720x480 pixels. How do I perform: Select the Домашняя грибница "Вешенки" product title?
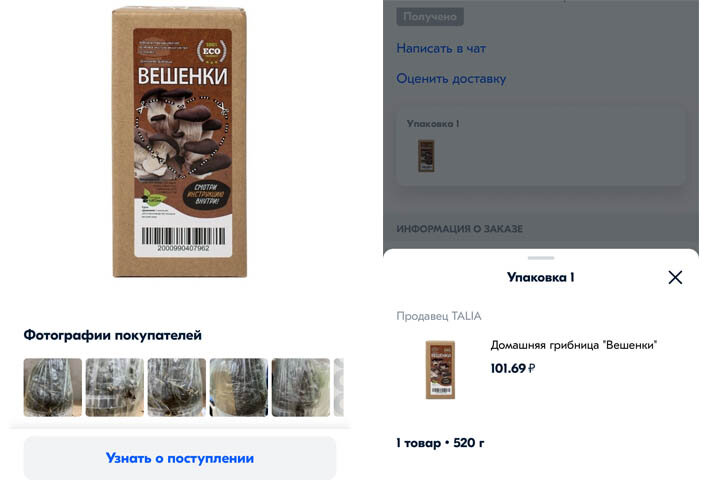[x=574, y=345]
